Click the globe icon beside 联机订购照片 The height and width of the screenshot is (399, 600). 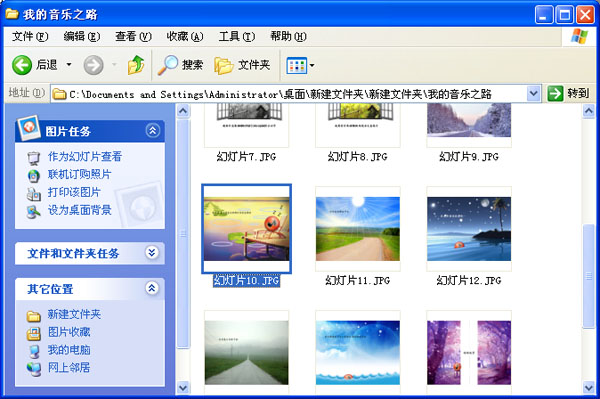34,176
